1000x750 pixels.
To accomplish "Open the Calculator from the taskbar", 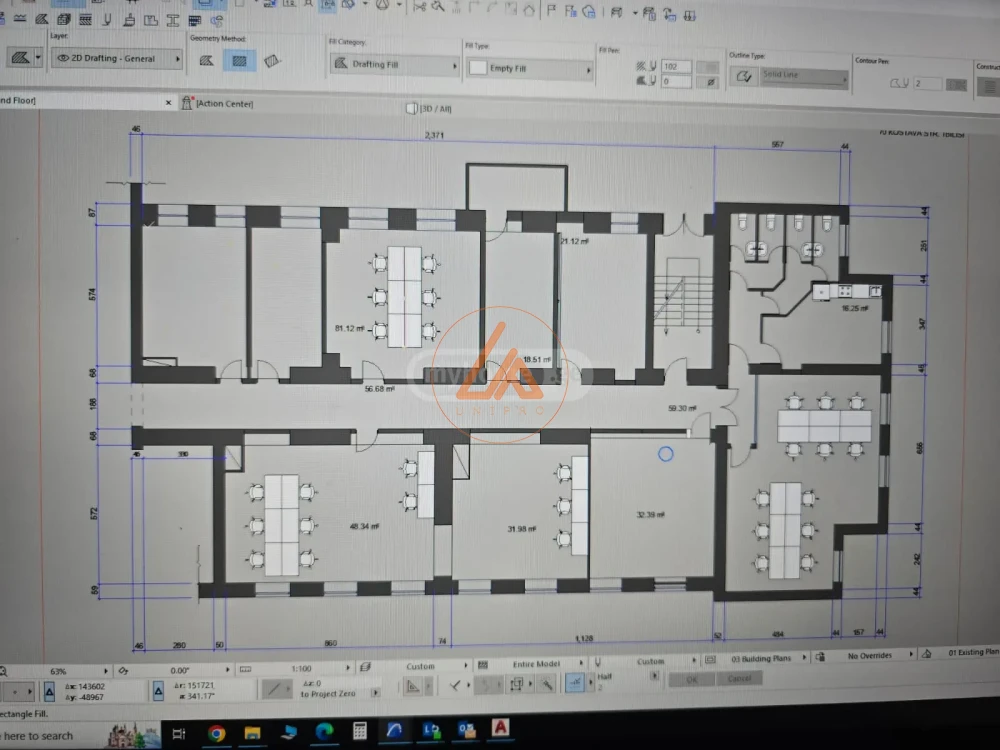I will tap(360, 733).
